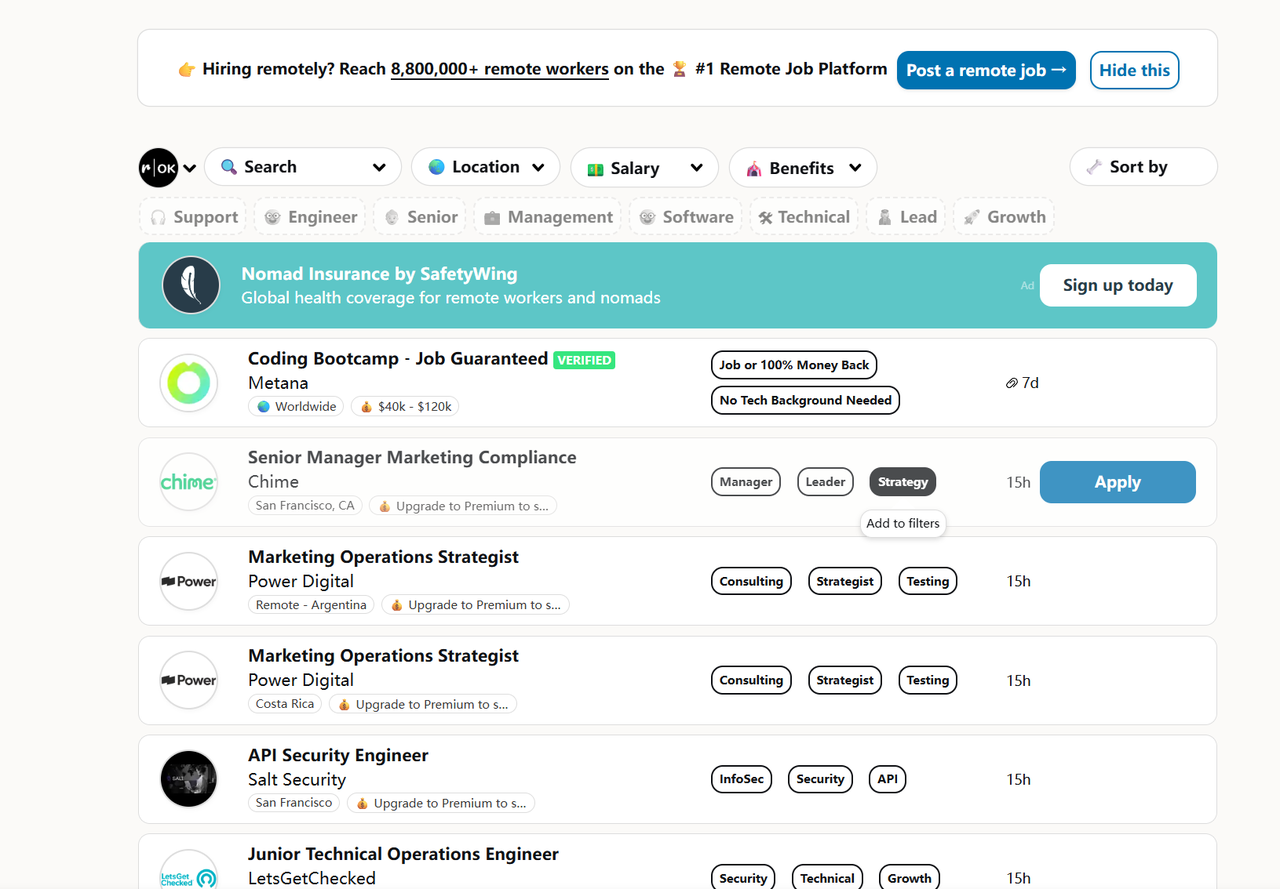Expand the Location dropdown
This screenshot has width=1280, height=889.
pos(485,167)
